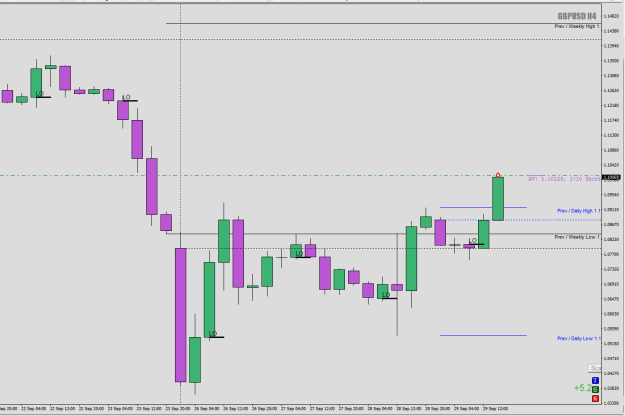Select the Prev / Weekly High label

[x=577, y=26]
